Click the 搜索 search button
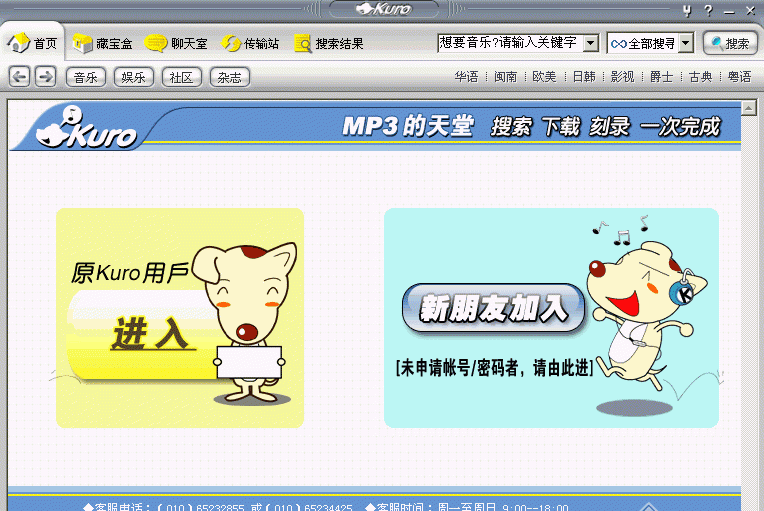764x511 pixels. [730, 43]
